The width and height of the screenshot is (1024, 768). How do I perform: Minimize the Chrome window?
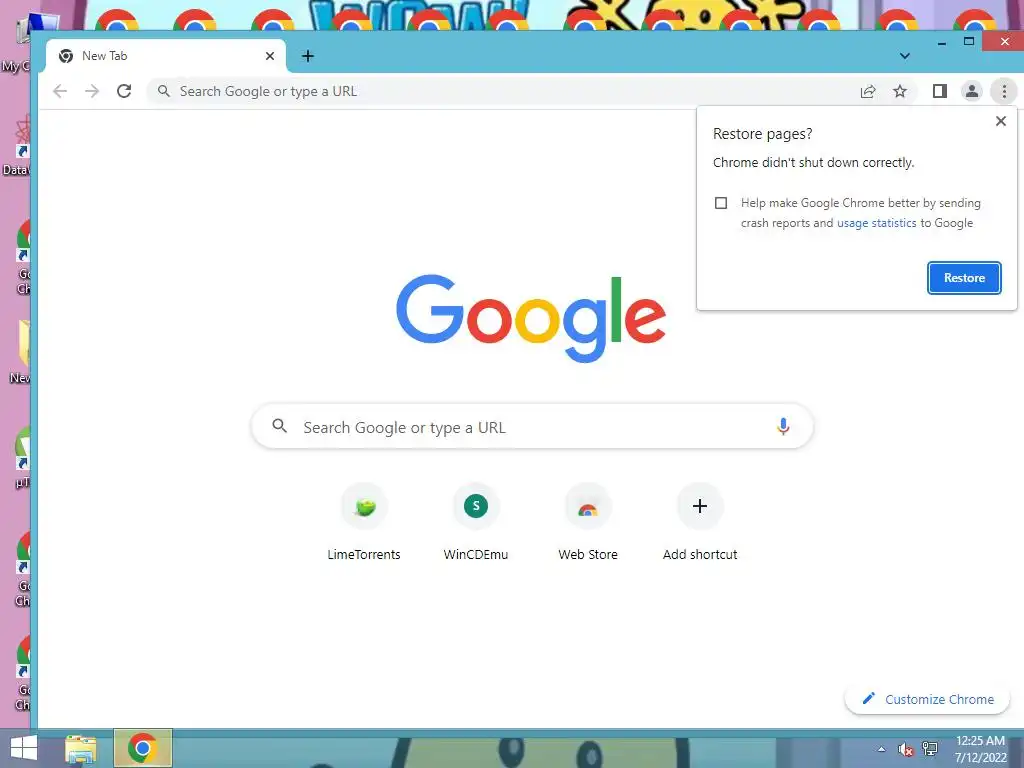(942, 42)
